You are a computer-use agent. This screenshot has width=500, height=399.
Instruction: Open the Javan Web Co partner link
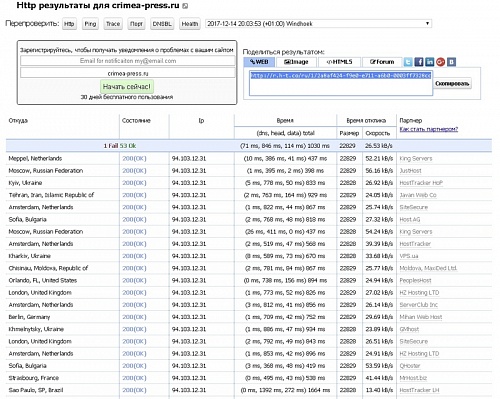pos(418,195)
